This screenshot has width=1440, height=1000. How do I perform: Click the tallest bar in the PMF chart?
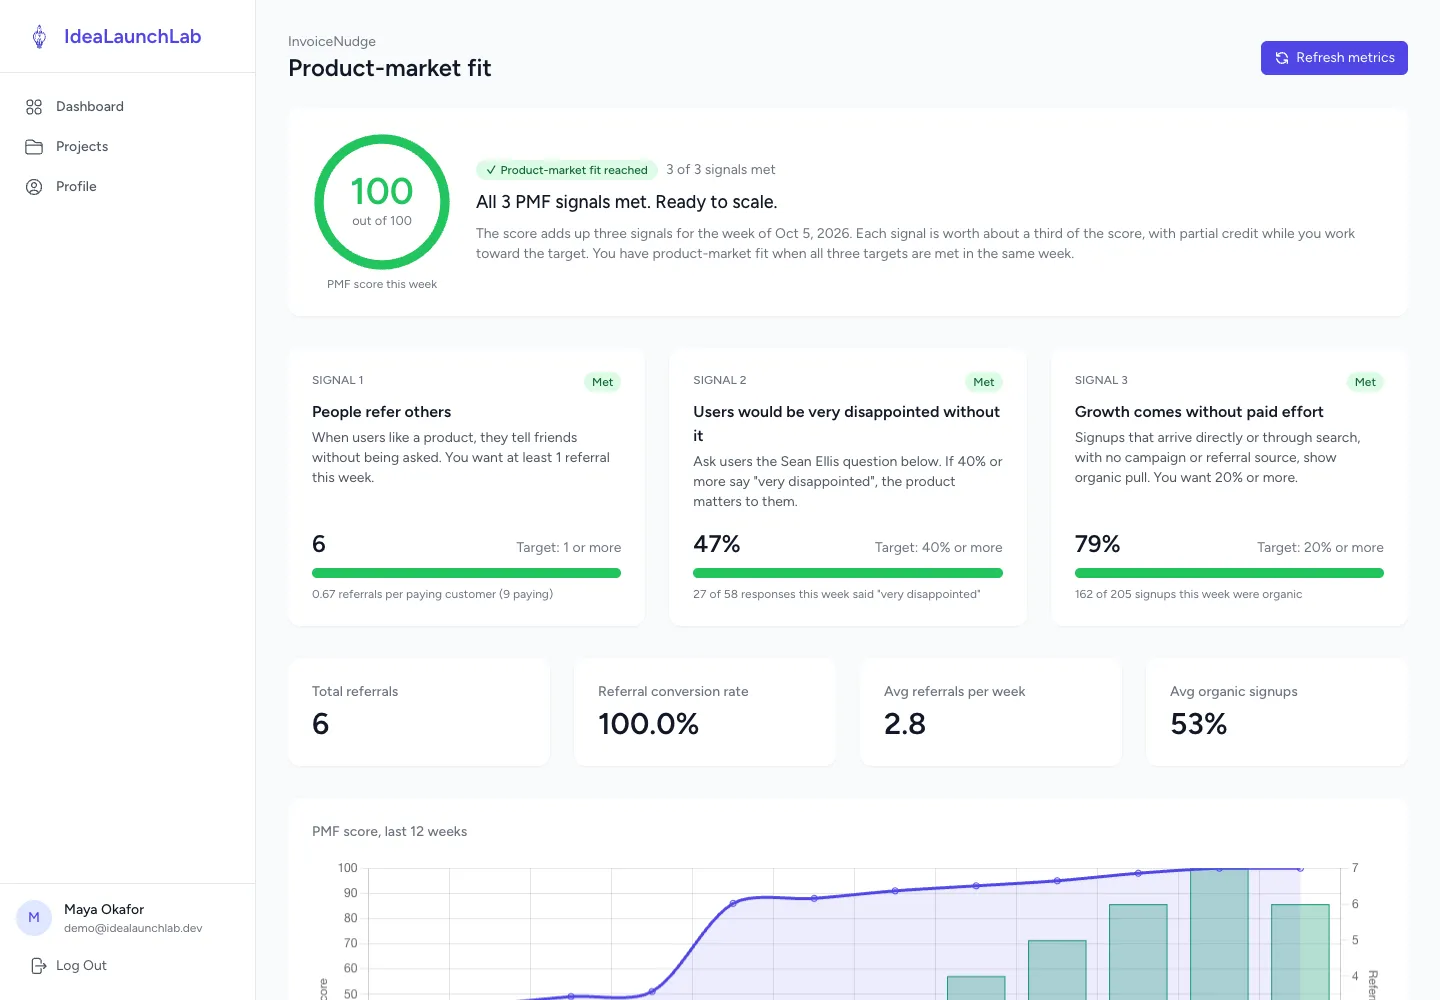click(1219, 934)
